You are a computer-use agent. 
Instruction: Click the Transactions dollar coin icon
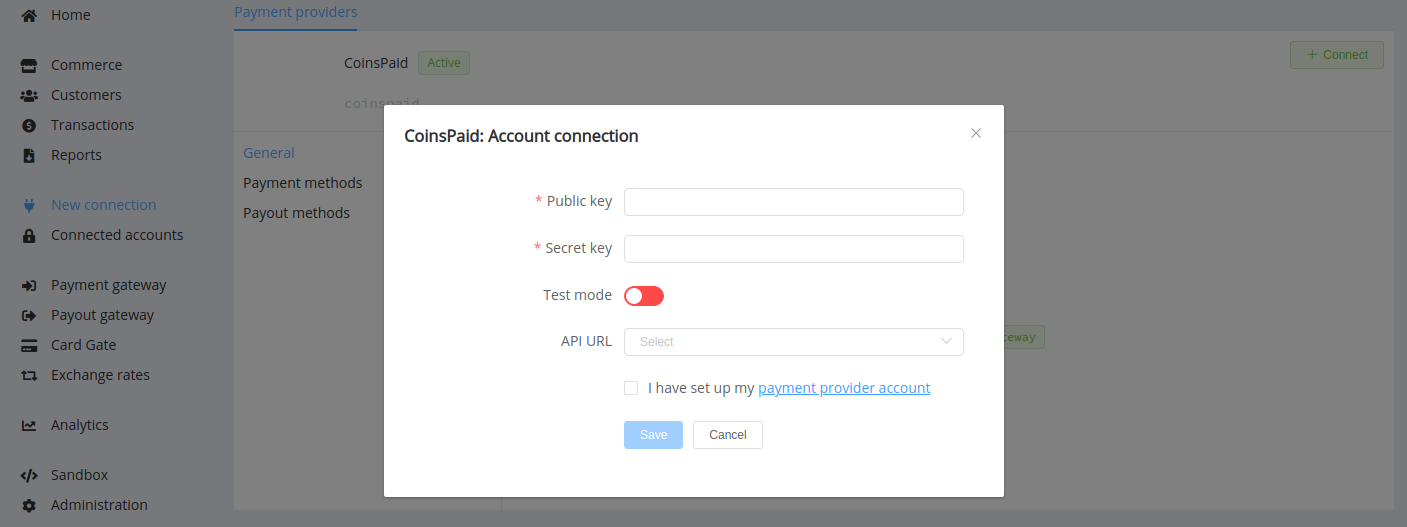[x=29, y=125]
